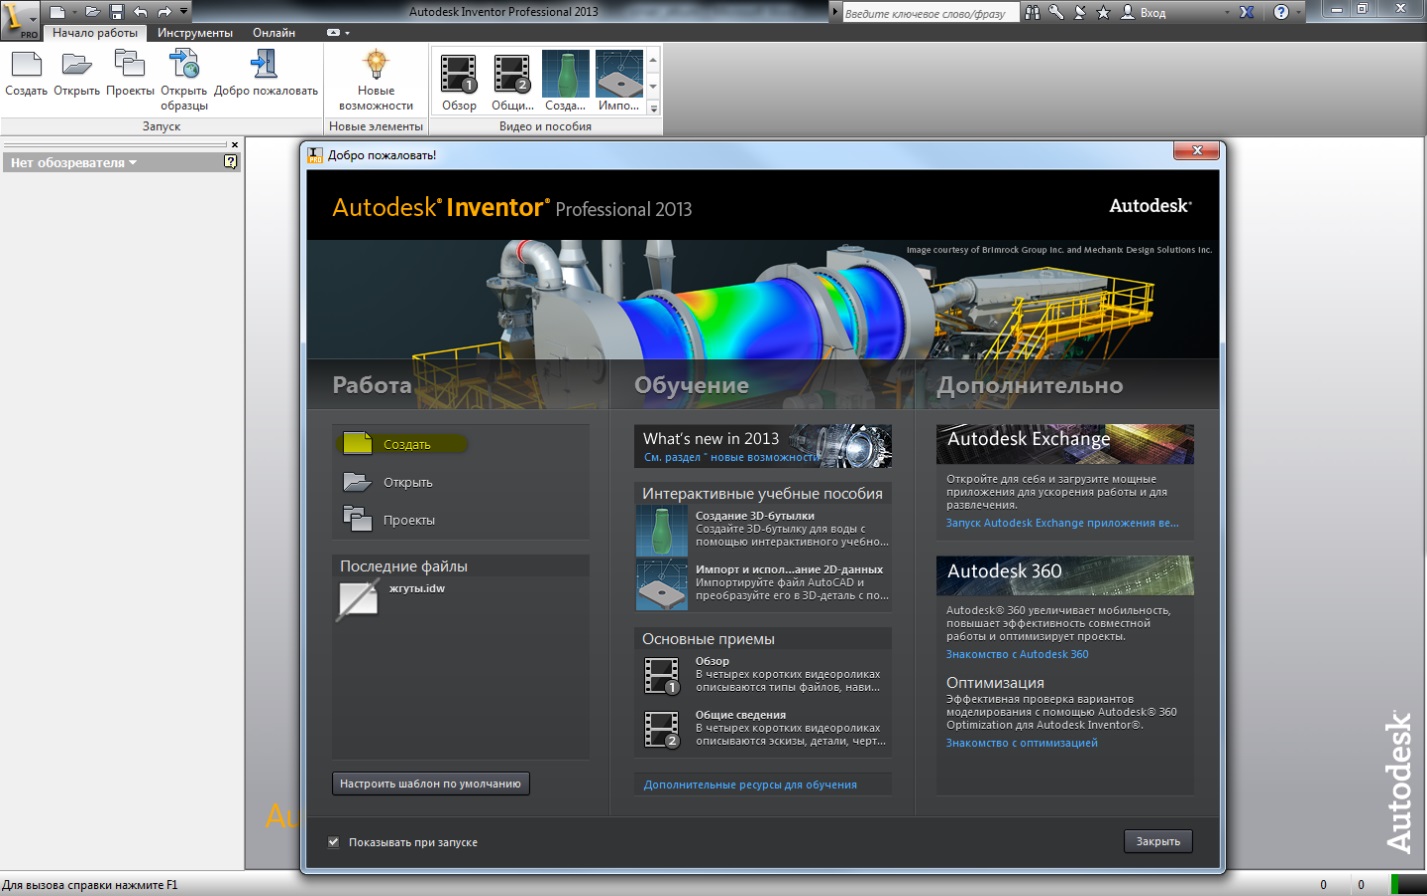Click the binoculars search icon

[1032, 12]
